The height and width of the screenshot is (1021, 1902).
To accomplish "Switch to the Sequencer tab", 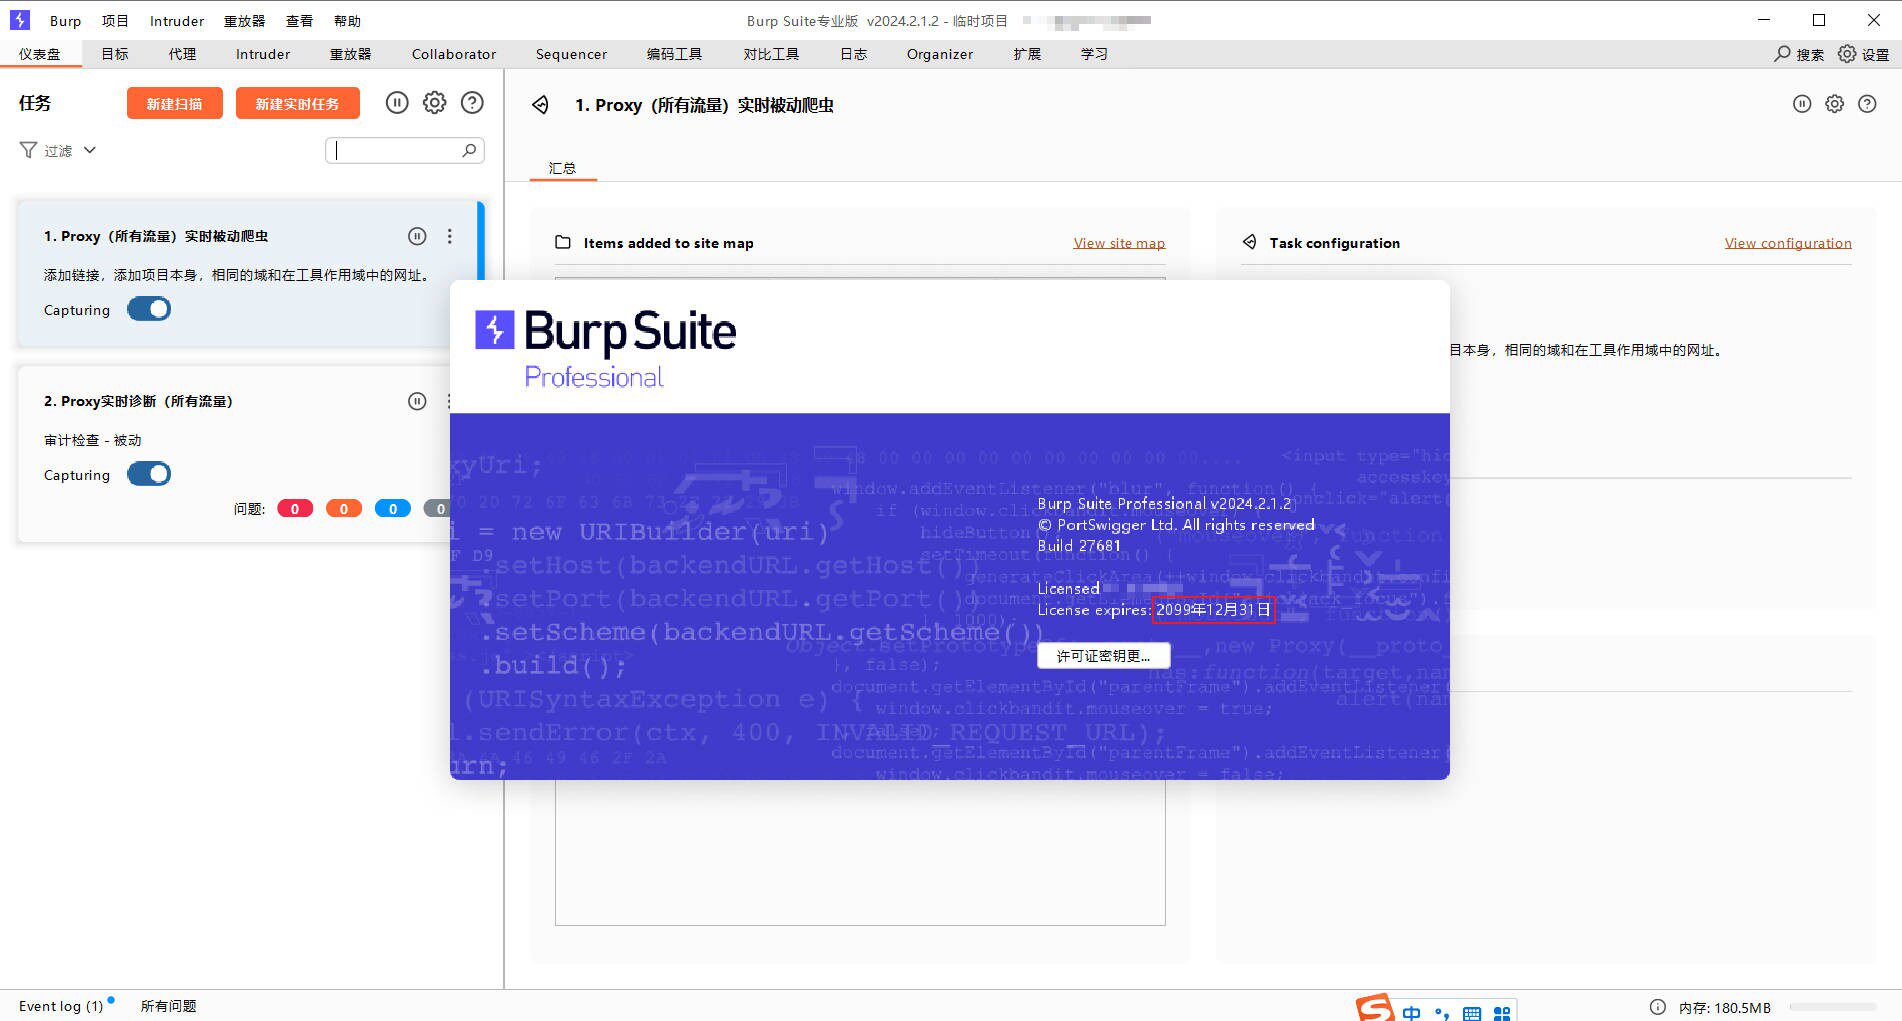I will coord(571,54).
